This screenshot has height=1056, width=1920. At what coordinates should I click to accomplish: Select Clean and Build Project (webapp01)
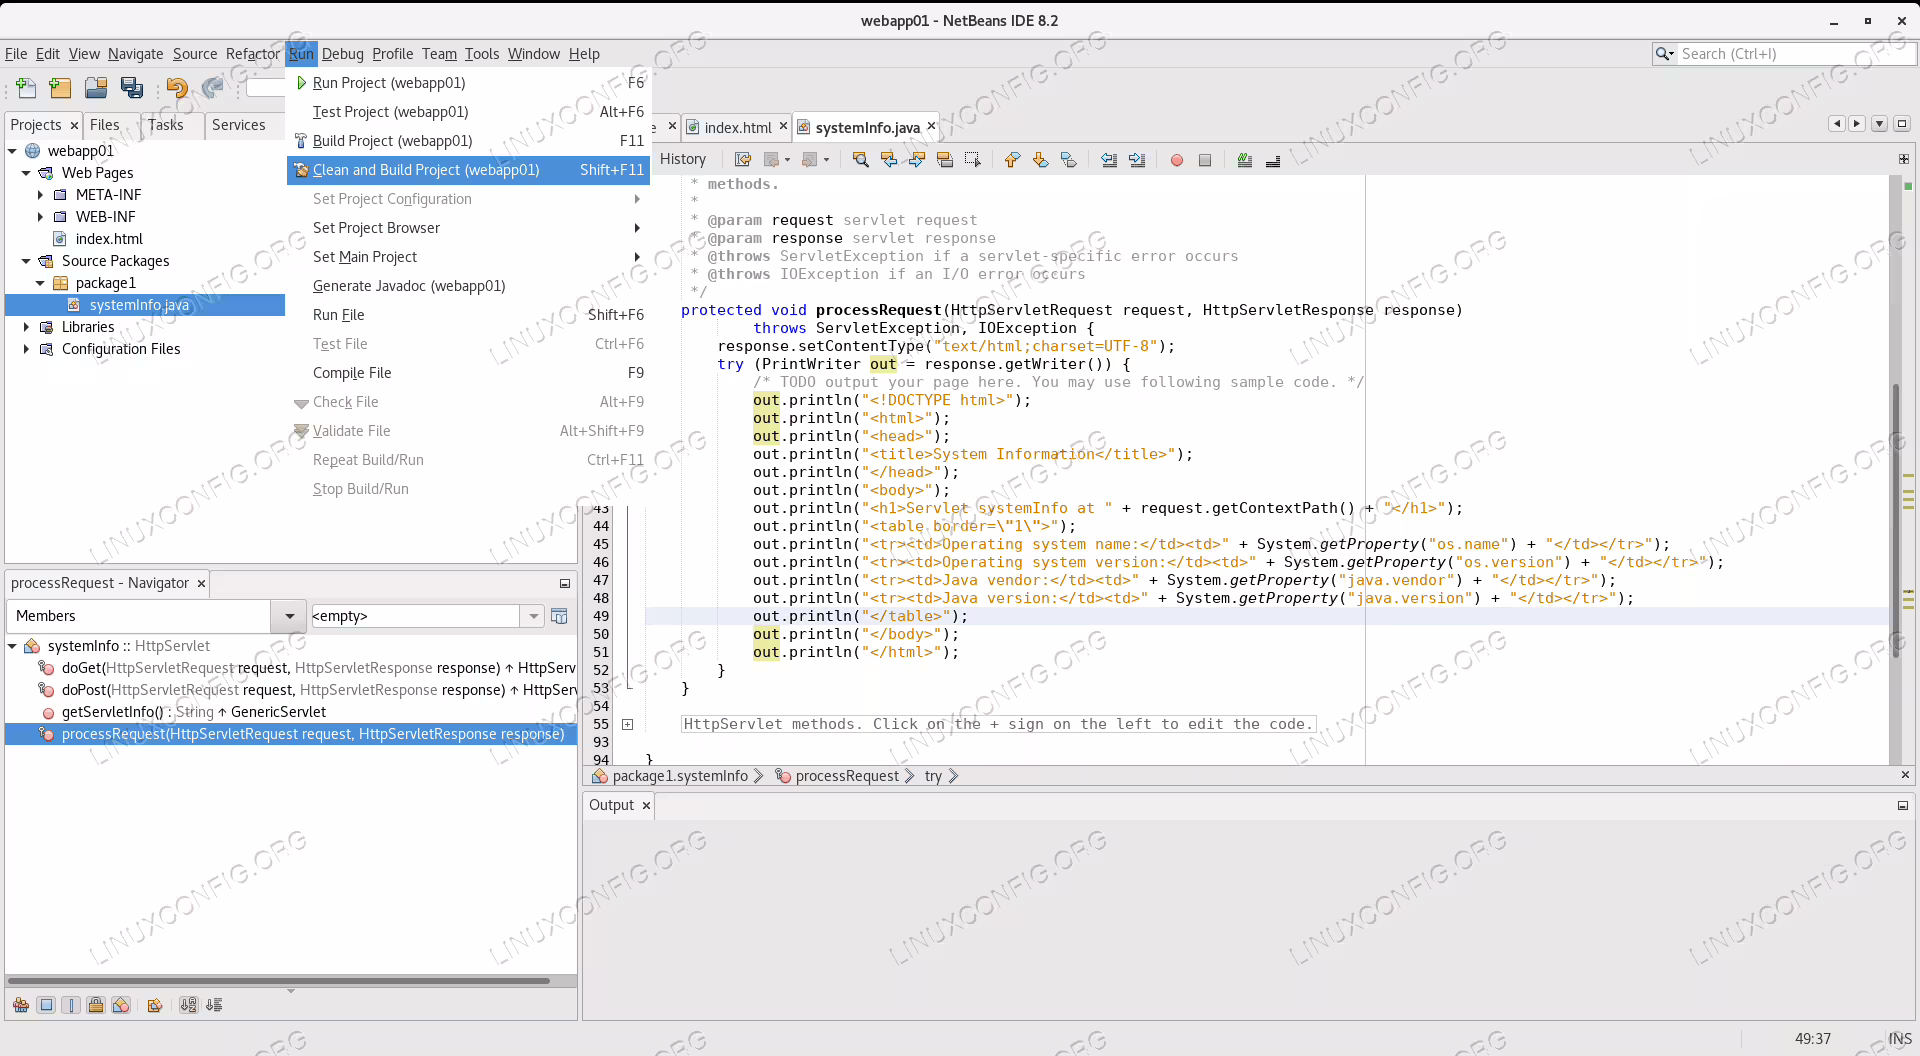(x=468, y=170)
